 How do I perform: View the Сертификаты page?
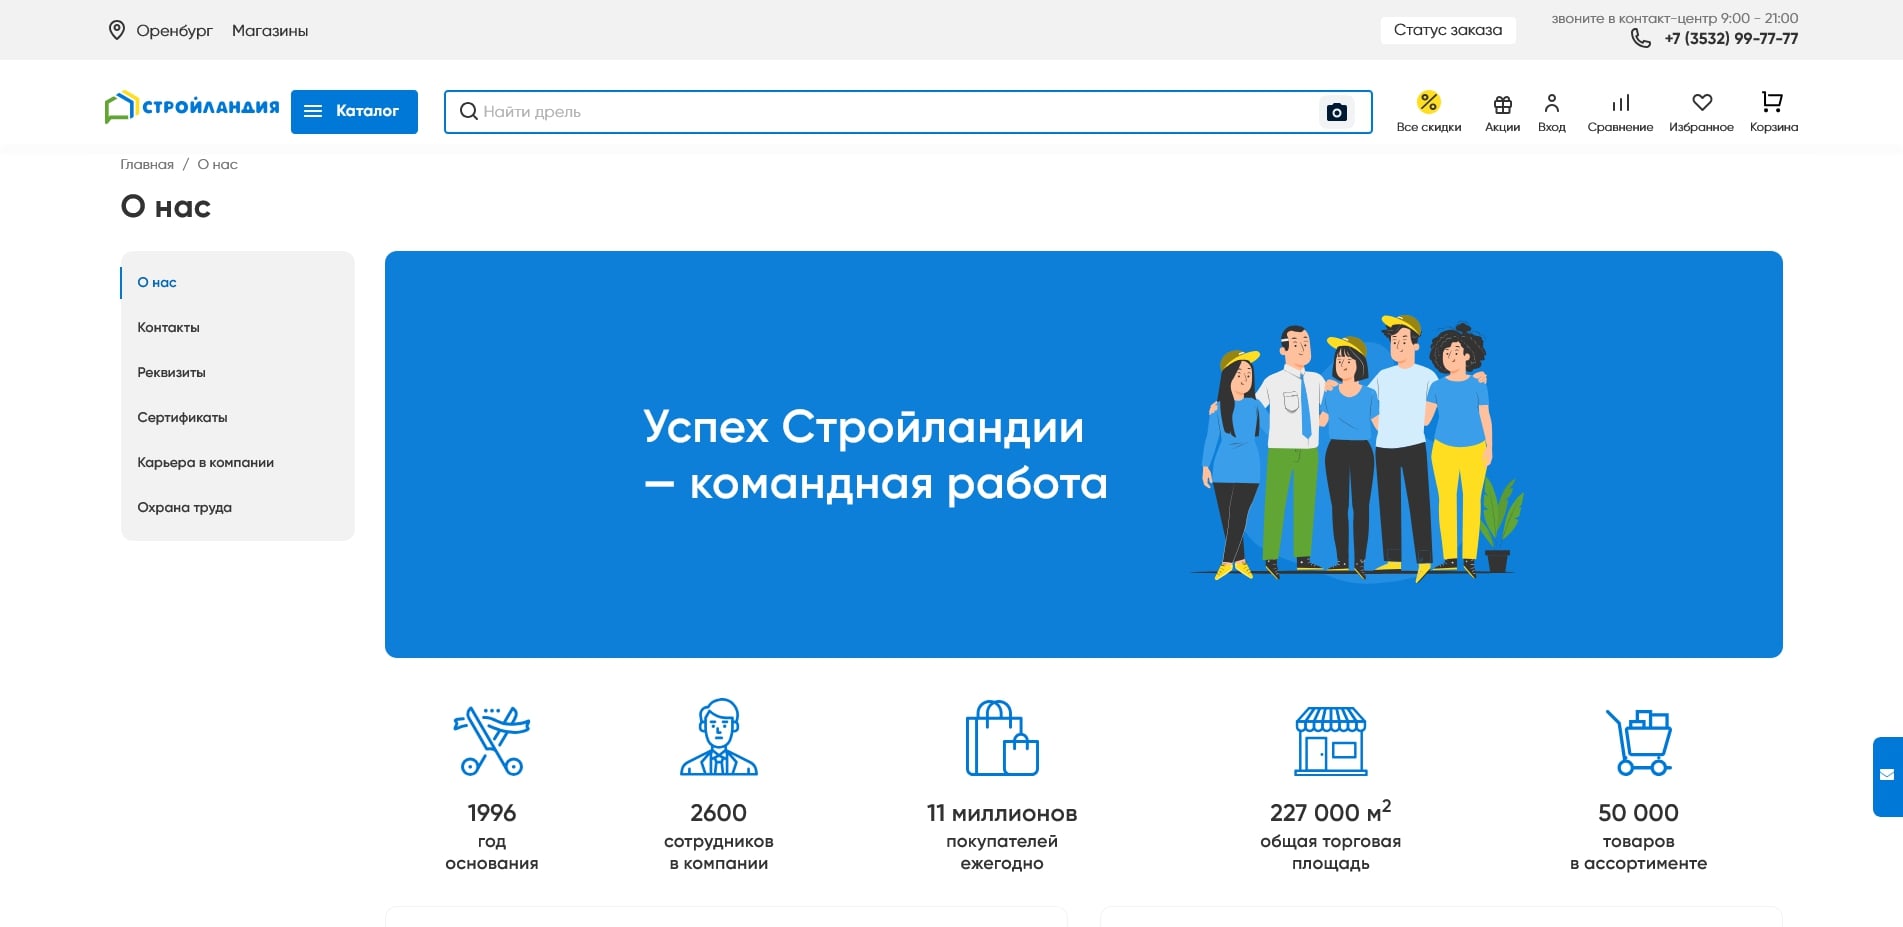point(182,417)
